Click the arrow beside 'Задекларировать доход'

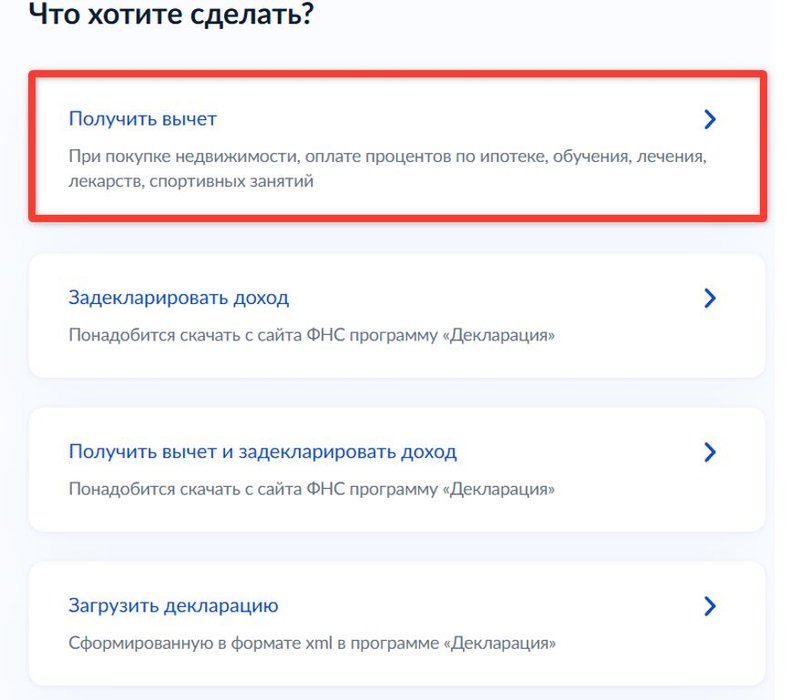tap(710, 297)
